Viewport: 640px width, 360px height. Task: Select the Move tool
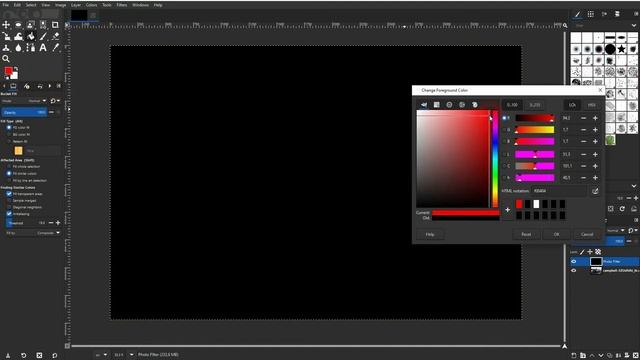[x=6, y=25]
